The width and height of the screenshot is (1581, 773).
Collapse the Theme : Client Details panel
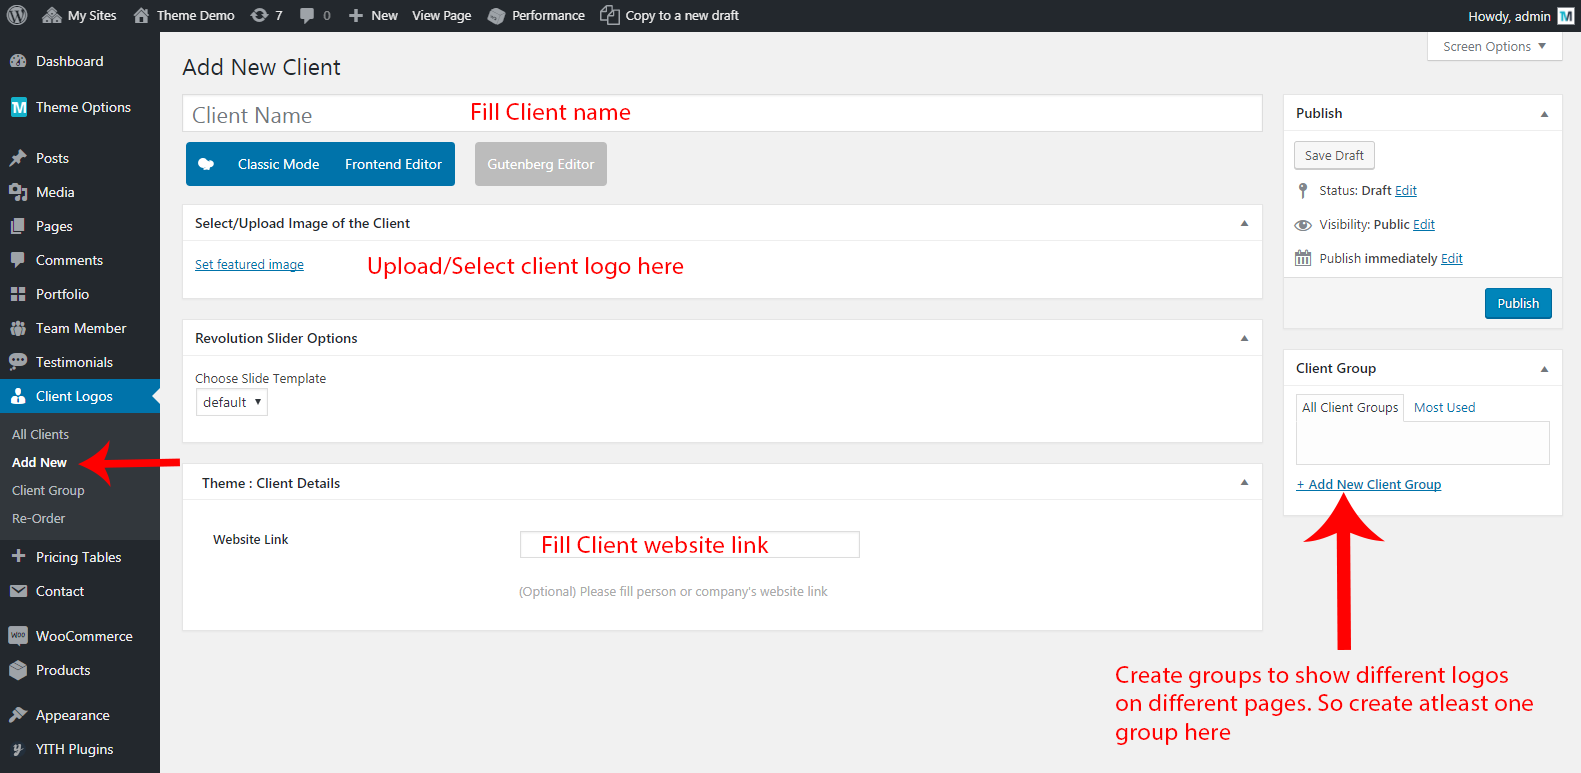tap(1244, 483)
